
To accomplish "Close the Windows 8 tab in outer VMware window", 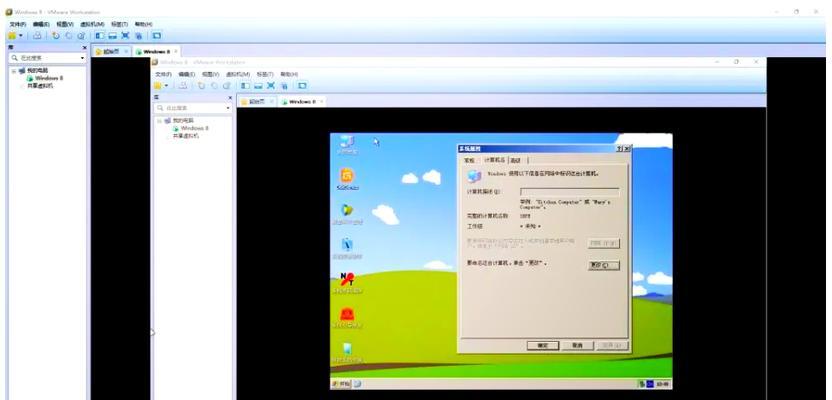I will coord(176,51).
